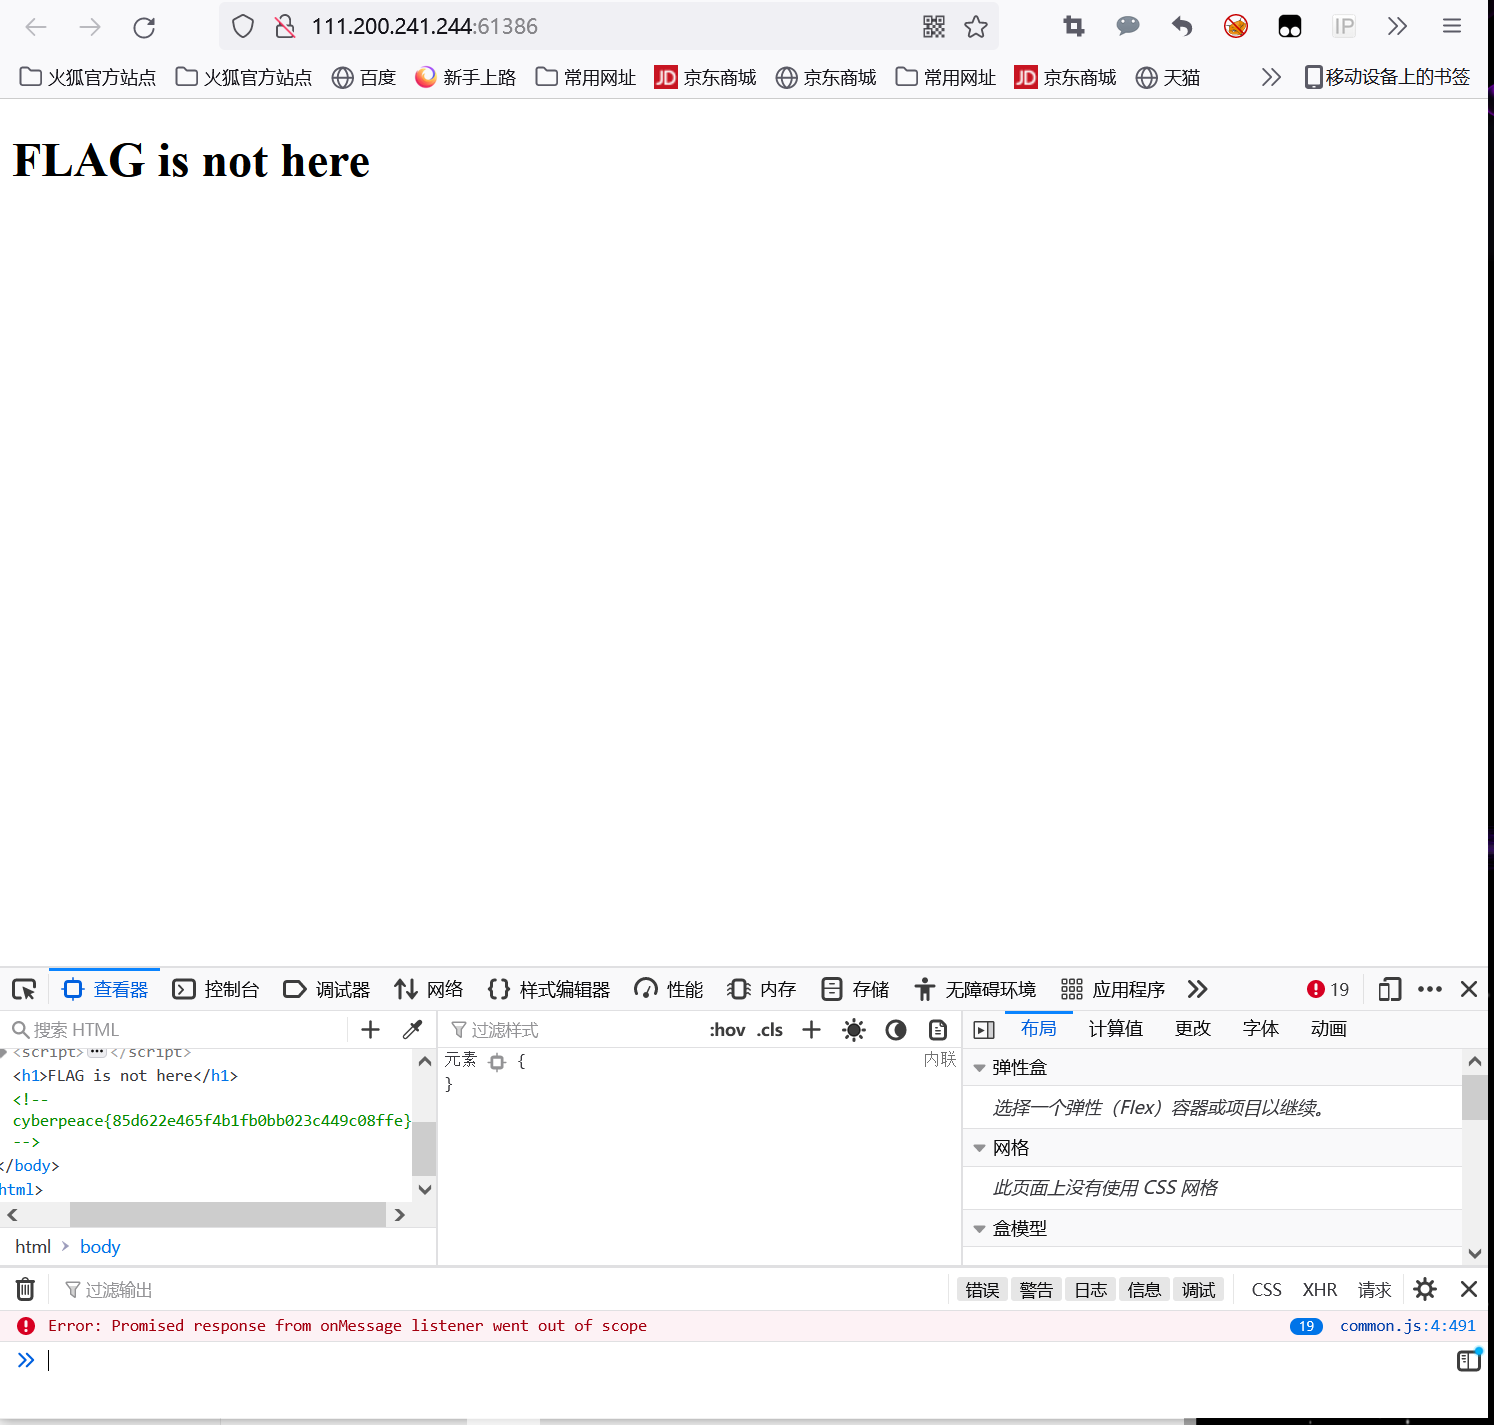
Task: Toggle dark color scheme simulation
Action: [896, 1029]
